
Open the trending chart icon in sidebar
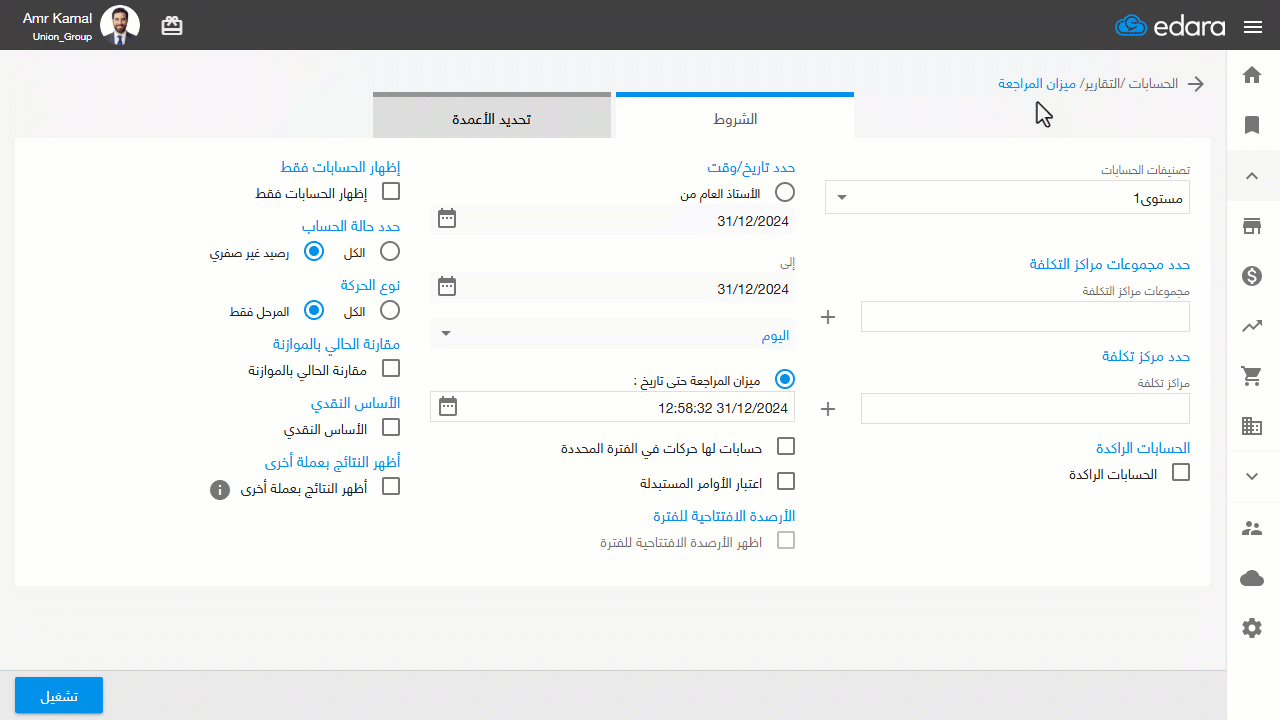tap(1252, 326)
